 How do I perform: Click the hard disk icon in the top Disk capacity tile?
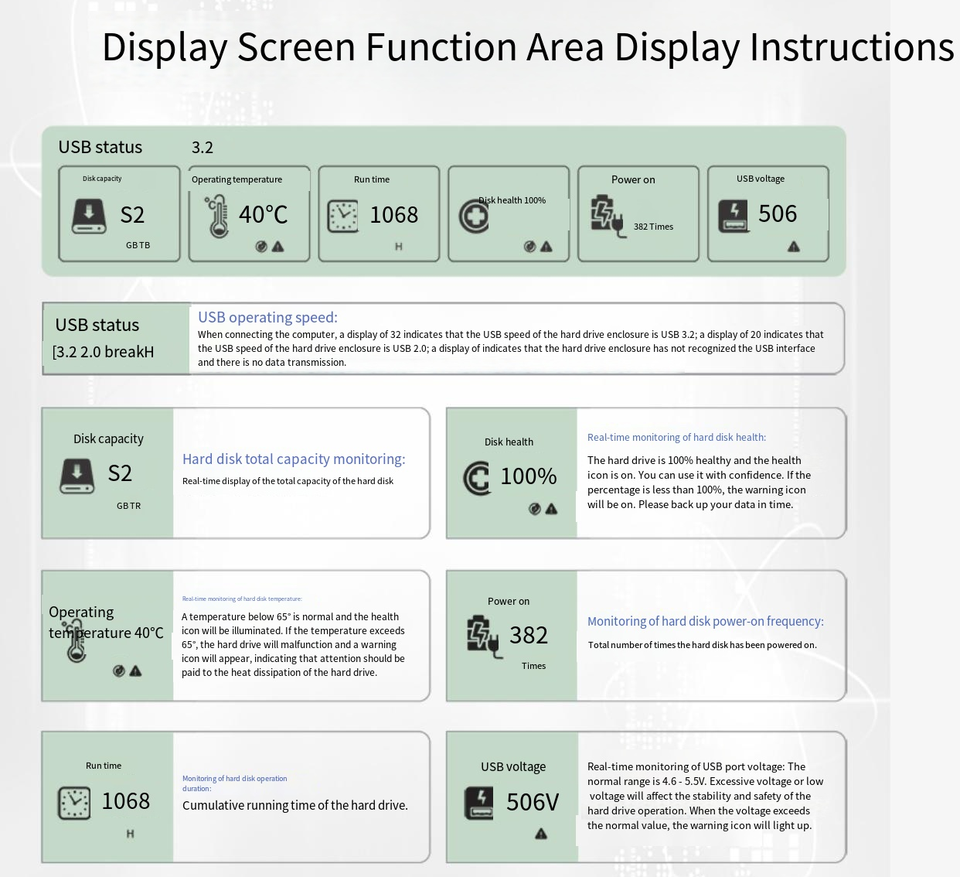coord(89,216)
